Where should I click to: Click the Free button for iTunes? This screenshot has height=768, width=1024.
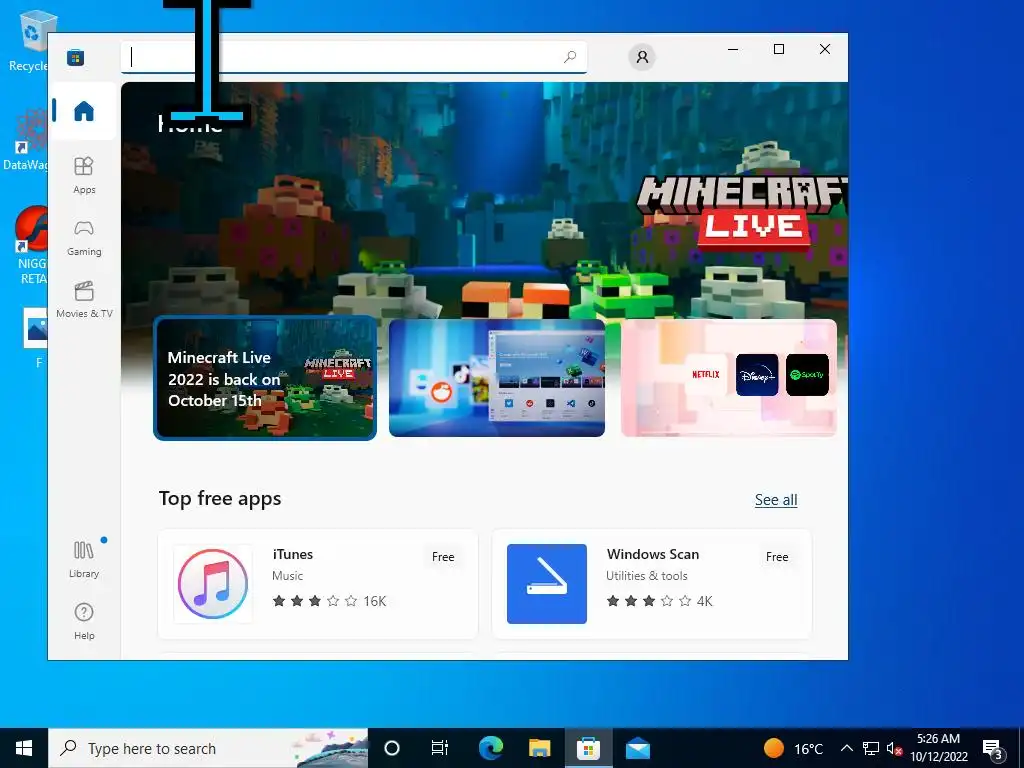click(x=443, y=556)
